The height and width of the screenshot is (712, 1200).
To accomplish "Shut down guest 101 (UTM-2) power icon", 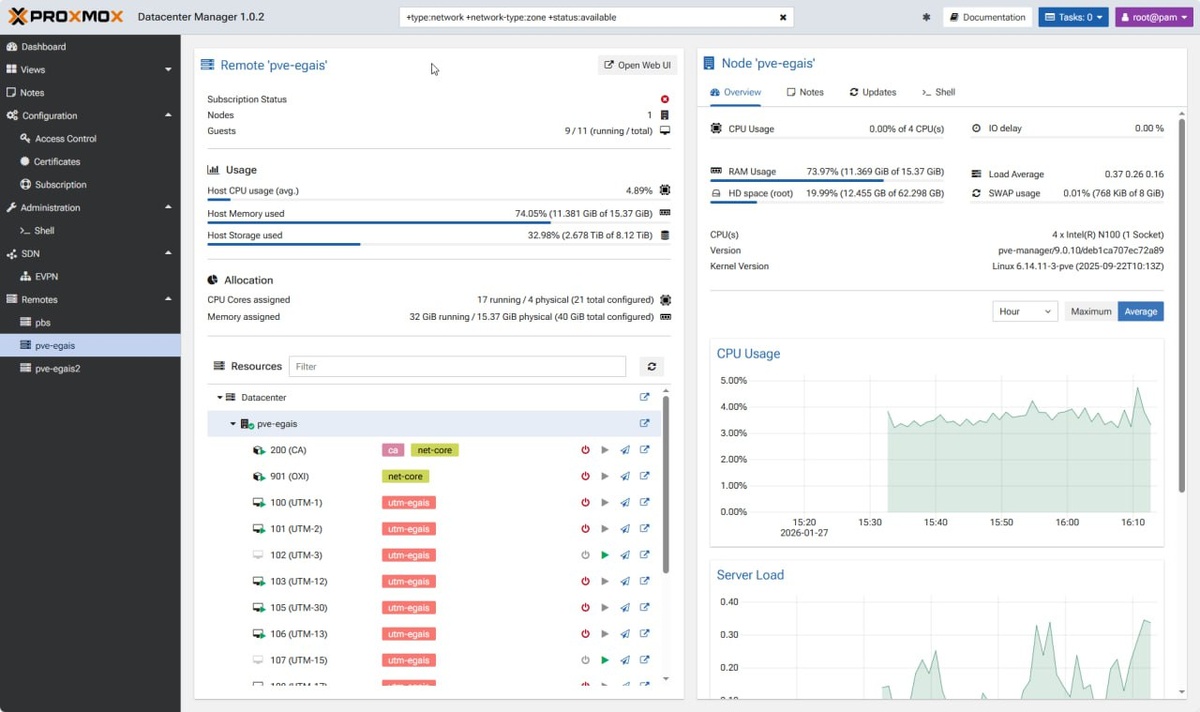I will pyautogui.click(x=586, y=529).
